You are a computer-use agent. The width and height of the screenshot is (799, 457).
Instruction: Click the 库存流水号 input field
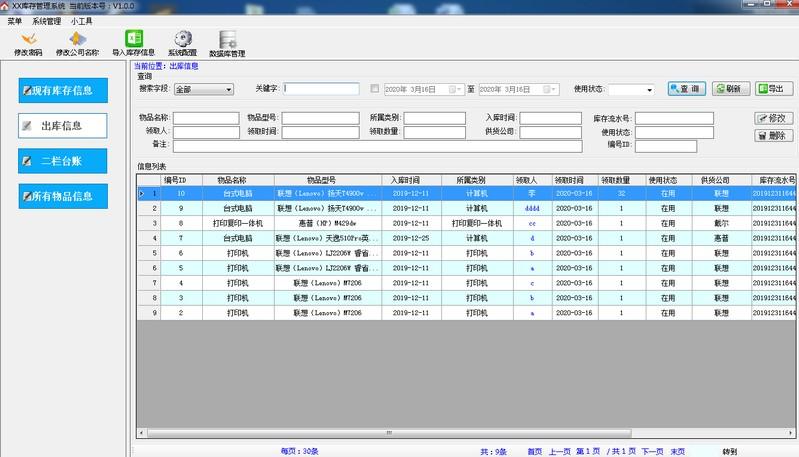pyautogui.click(x=675, y=118)
